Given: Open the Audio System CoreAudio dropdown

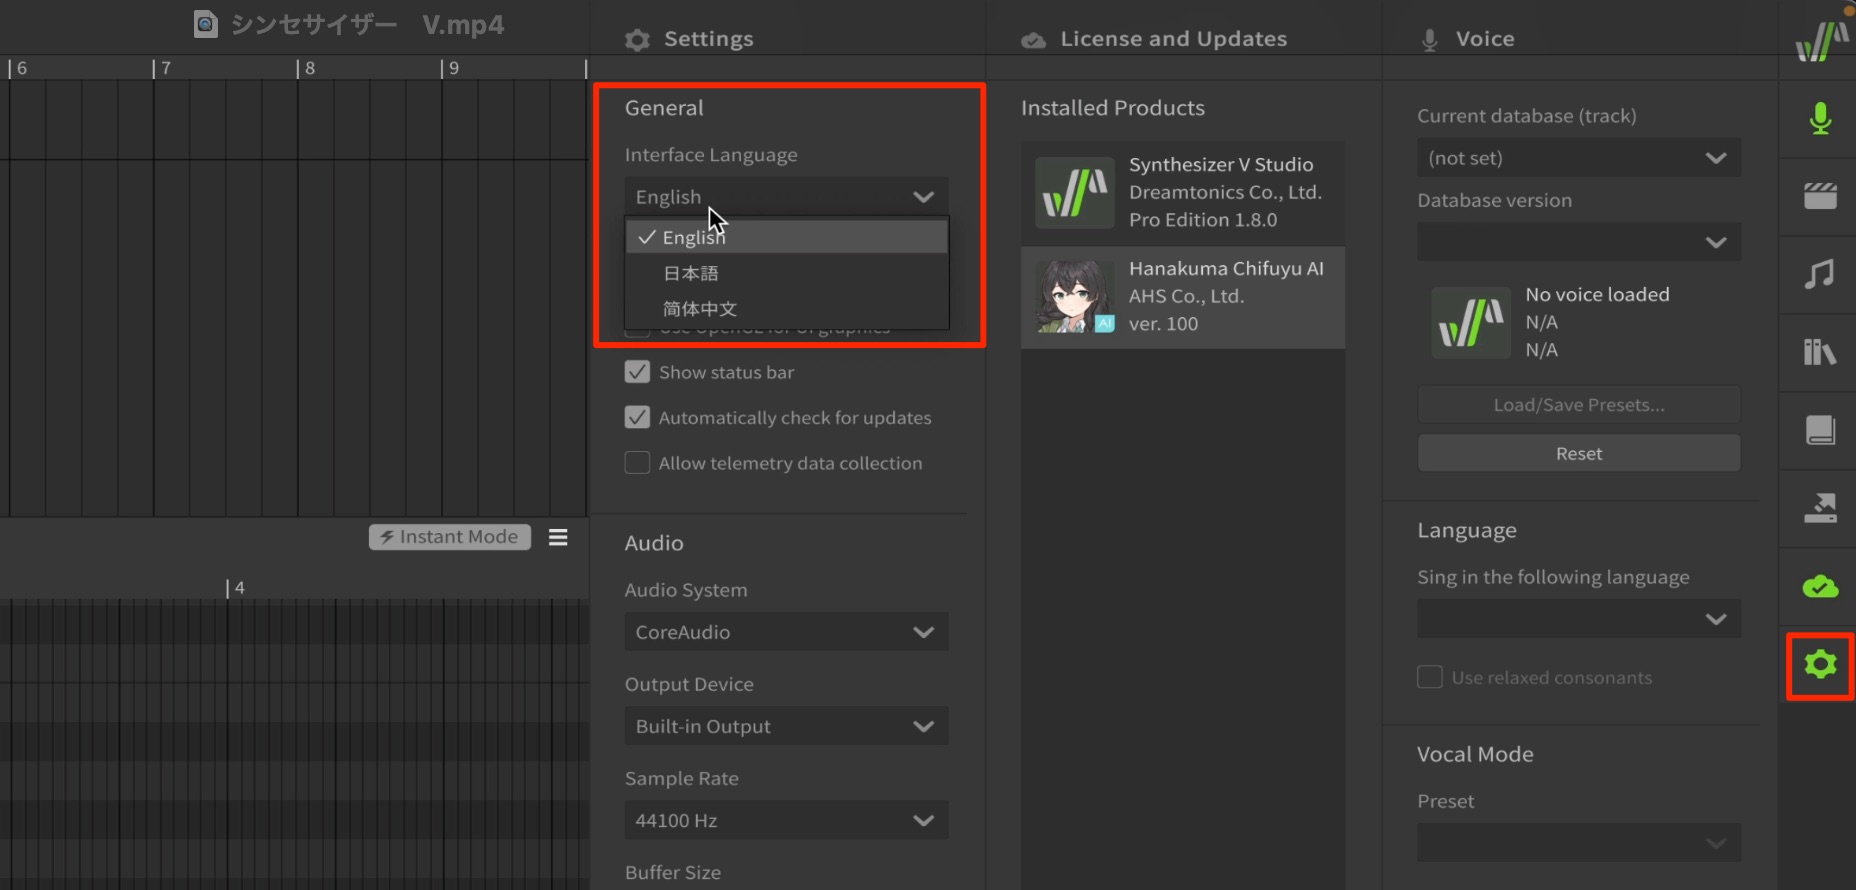Looking at the screenshot, I should coord(786,632).
